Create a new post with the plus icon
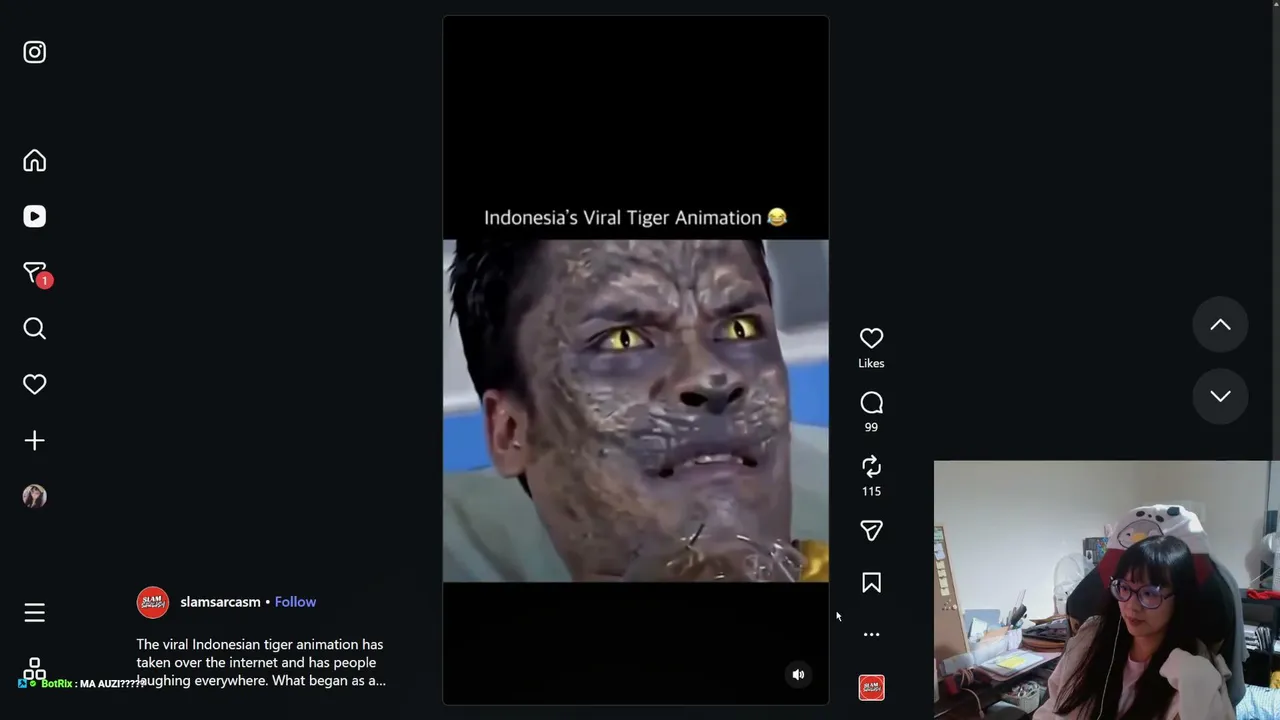Screen dimensions: 1280x720 point(35,441)
